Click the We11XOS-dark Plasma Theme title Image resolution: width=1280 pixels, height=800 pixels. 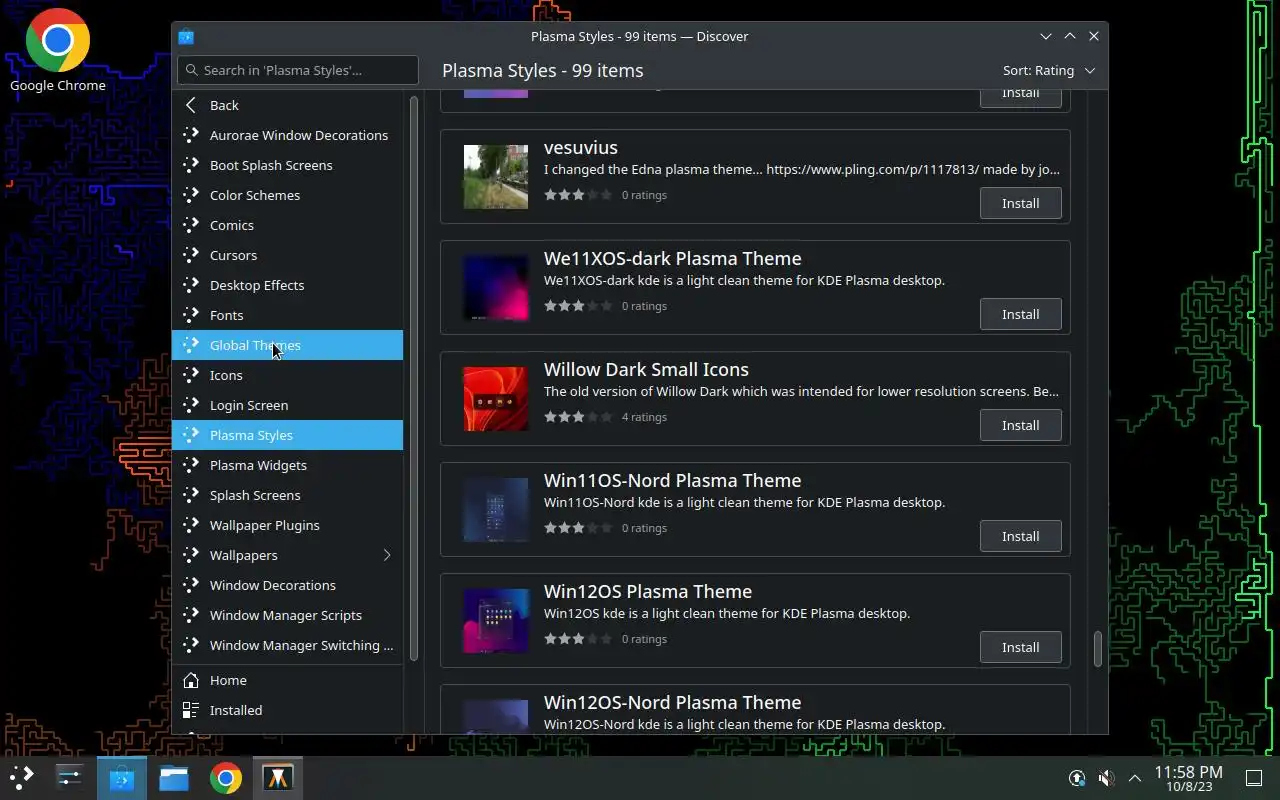coord(672,258)
